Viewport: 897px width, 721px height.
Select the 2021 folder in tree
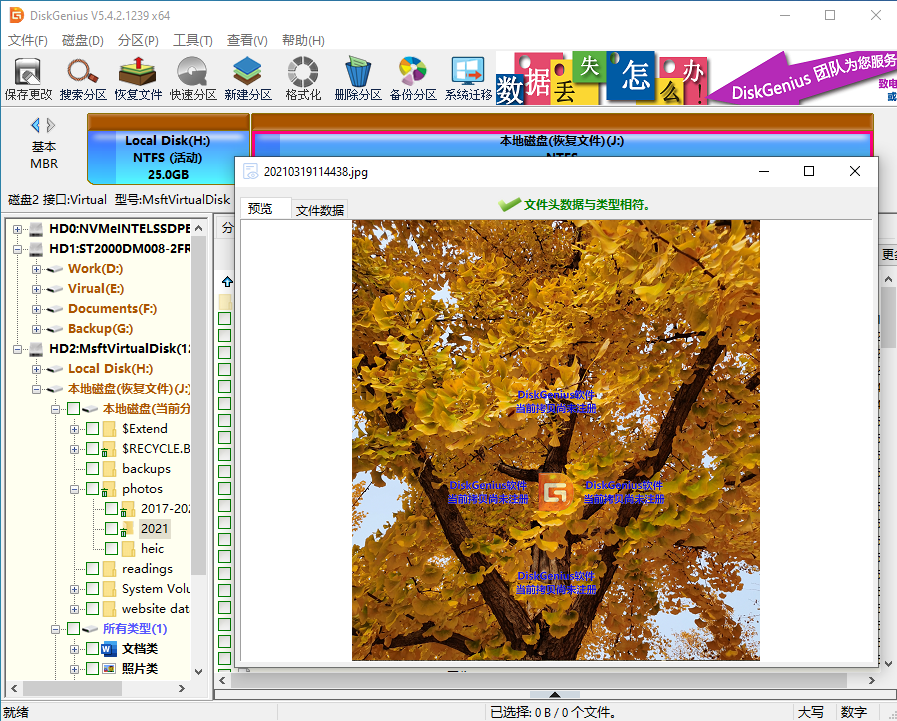tap(154, 529)
